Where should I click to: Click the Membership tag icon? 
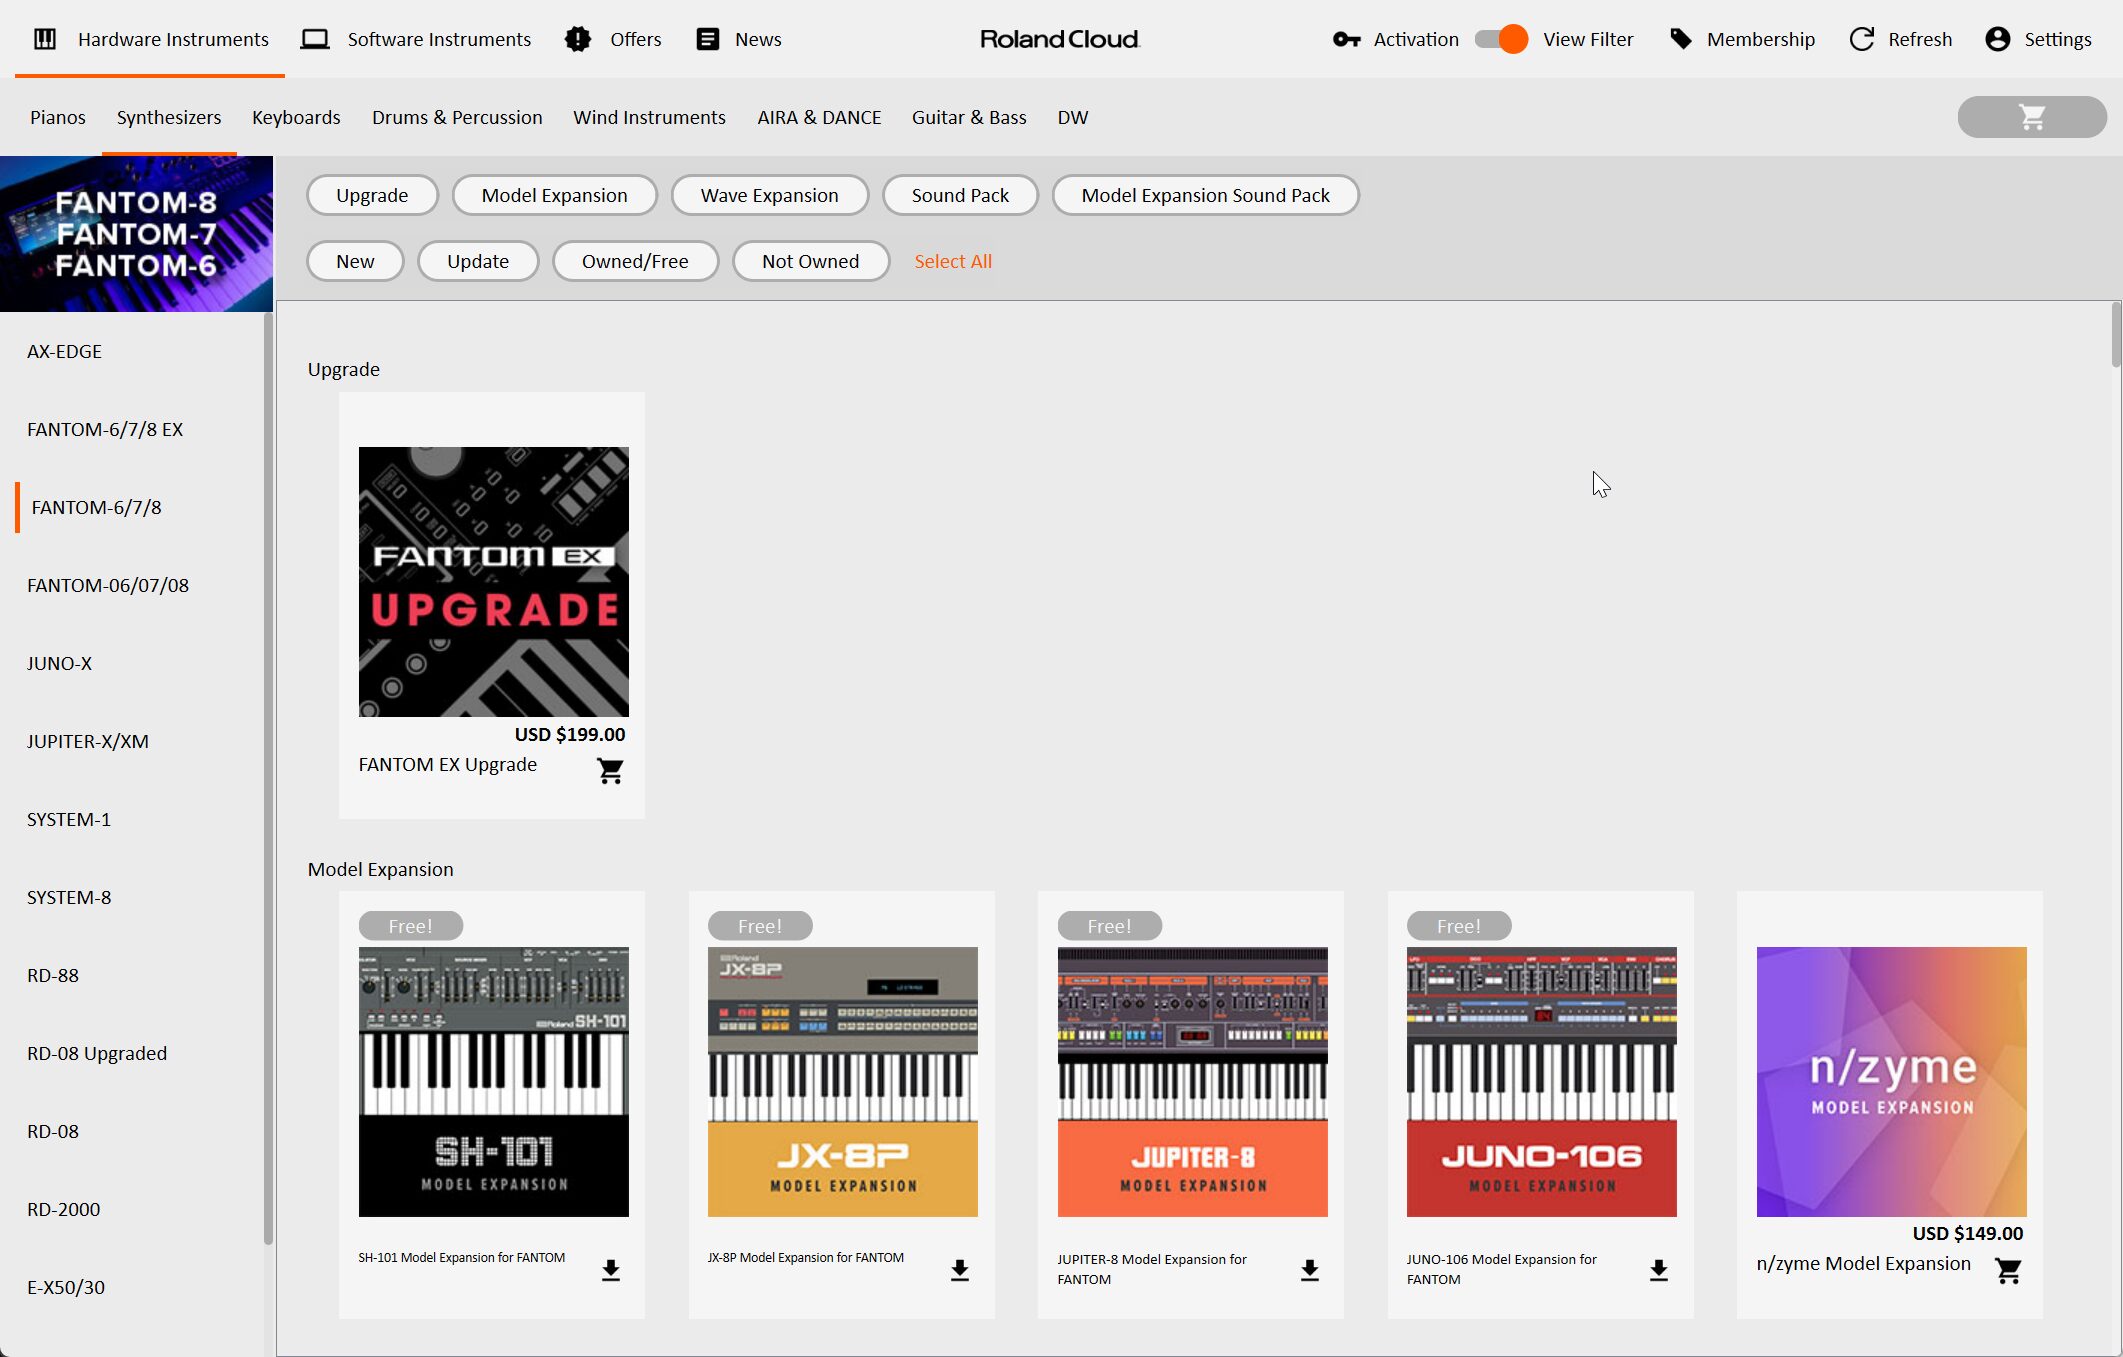(x=1681, y=39)
